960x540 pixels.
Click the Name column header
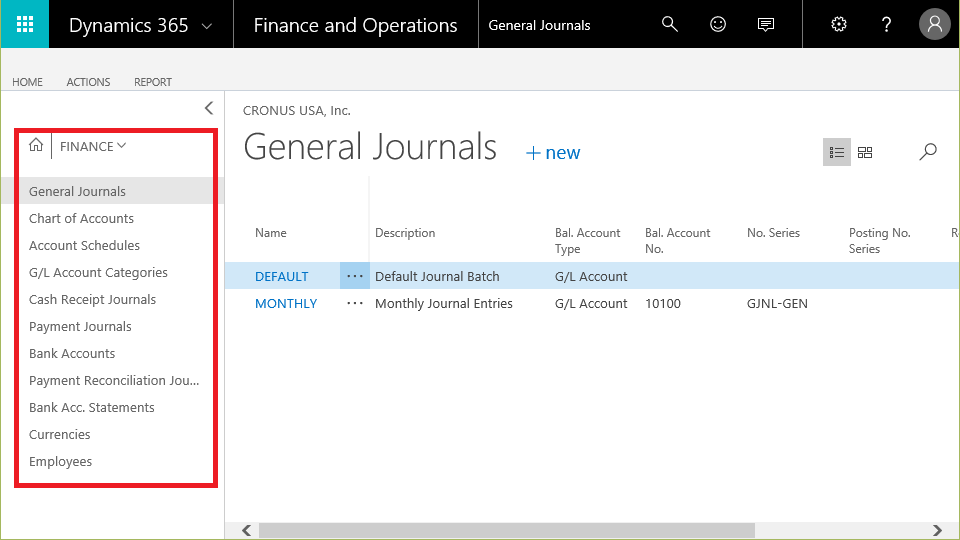pyautogui.click(x=271, y=233)
